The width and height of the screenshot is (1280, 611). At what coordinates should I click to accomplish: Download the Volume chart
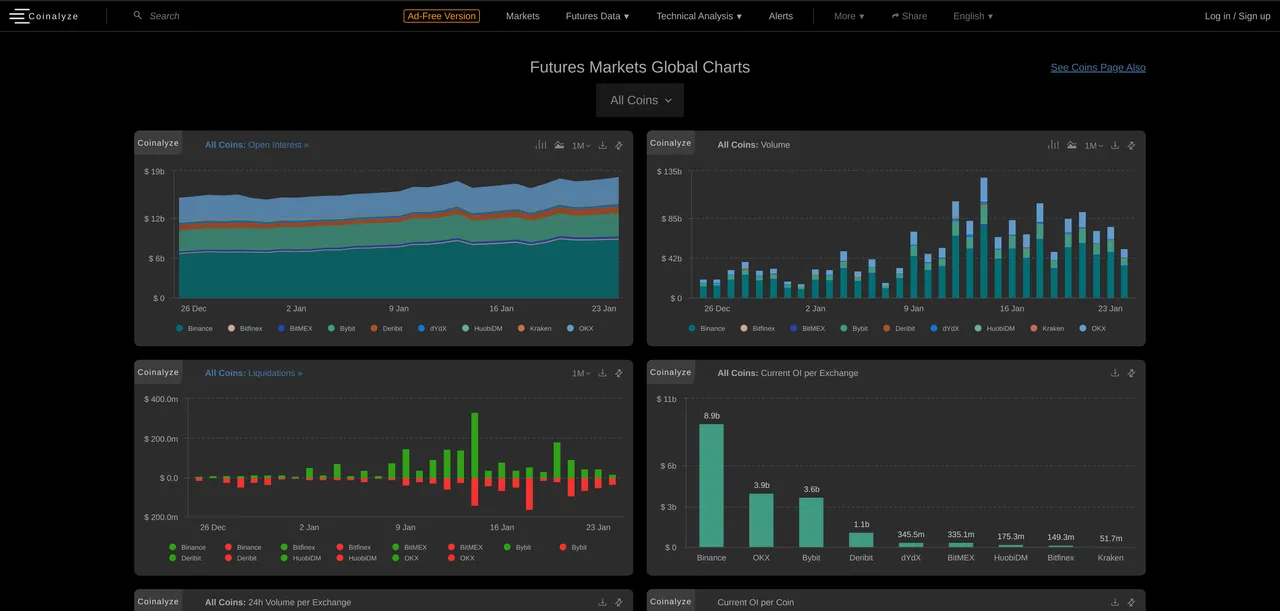tap(1114, 145)
